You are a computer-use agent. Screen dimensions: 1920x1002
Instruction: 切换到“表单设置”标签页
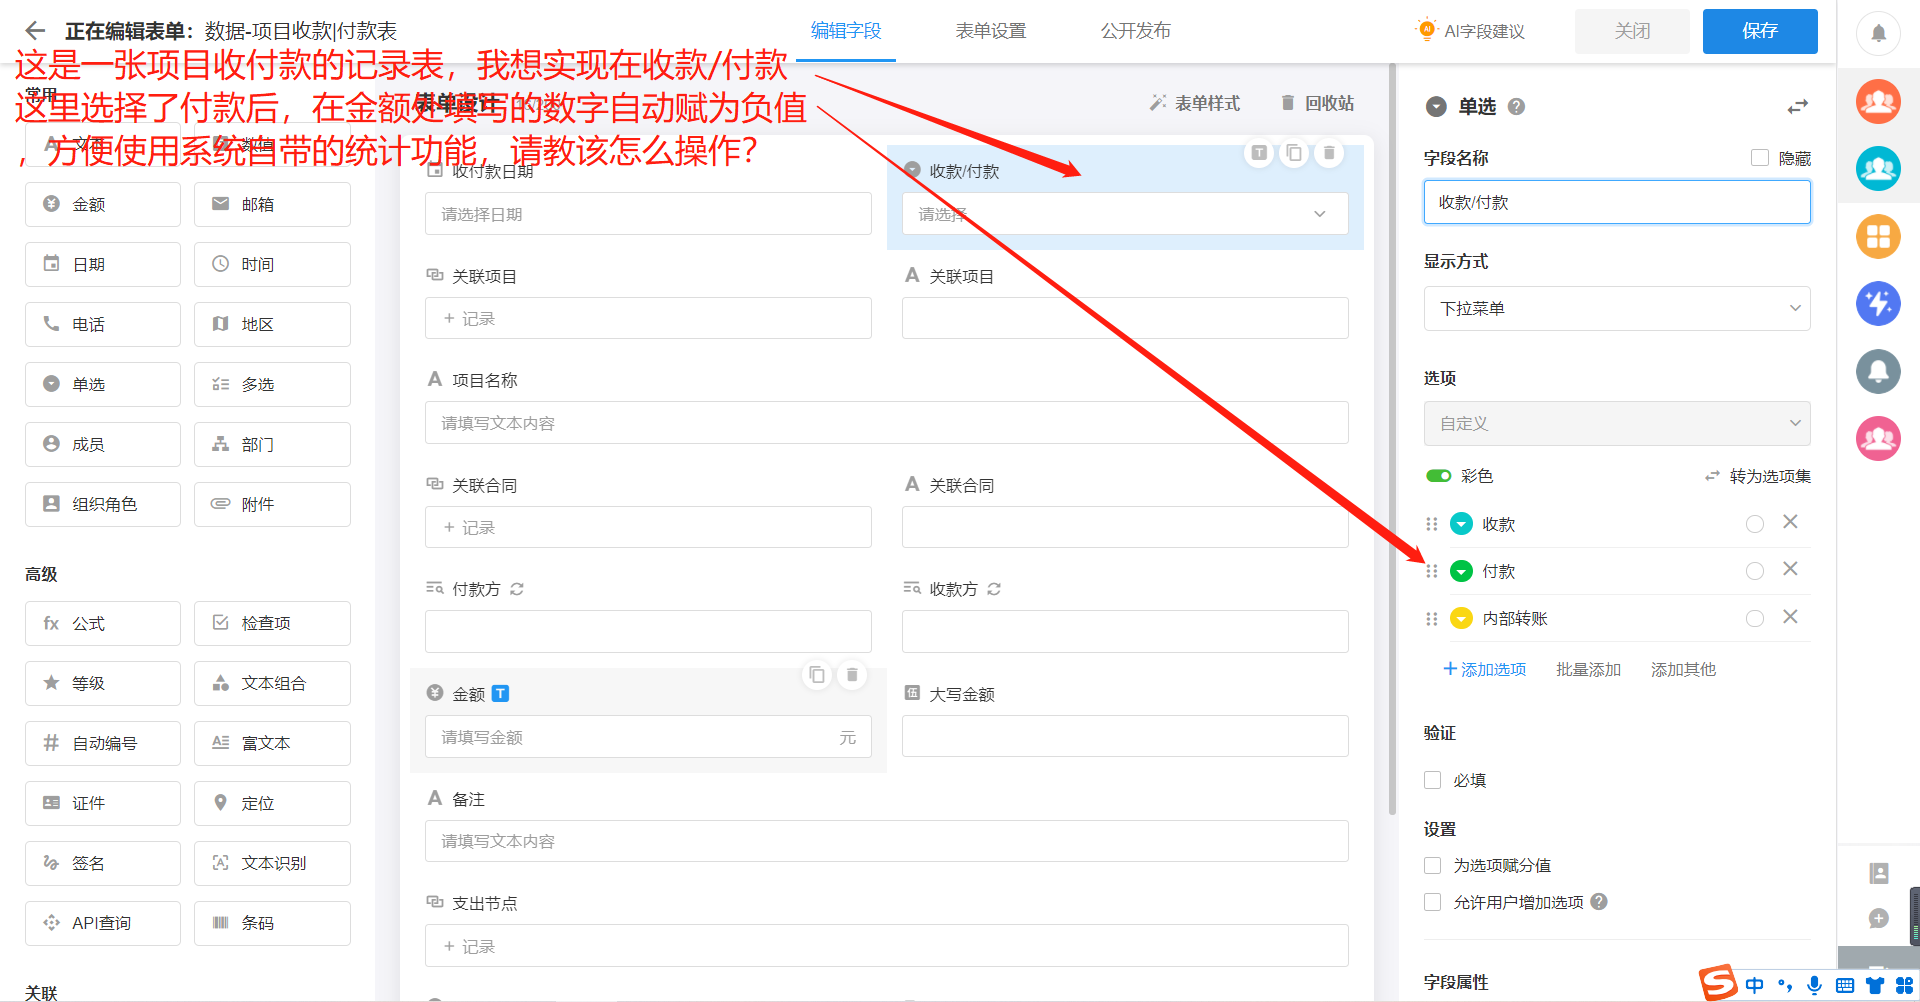coord(989,31)
